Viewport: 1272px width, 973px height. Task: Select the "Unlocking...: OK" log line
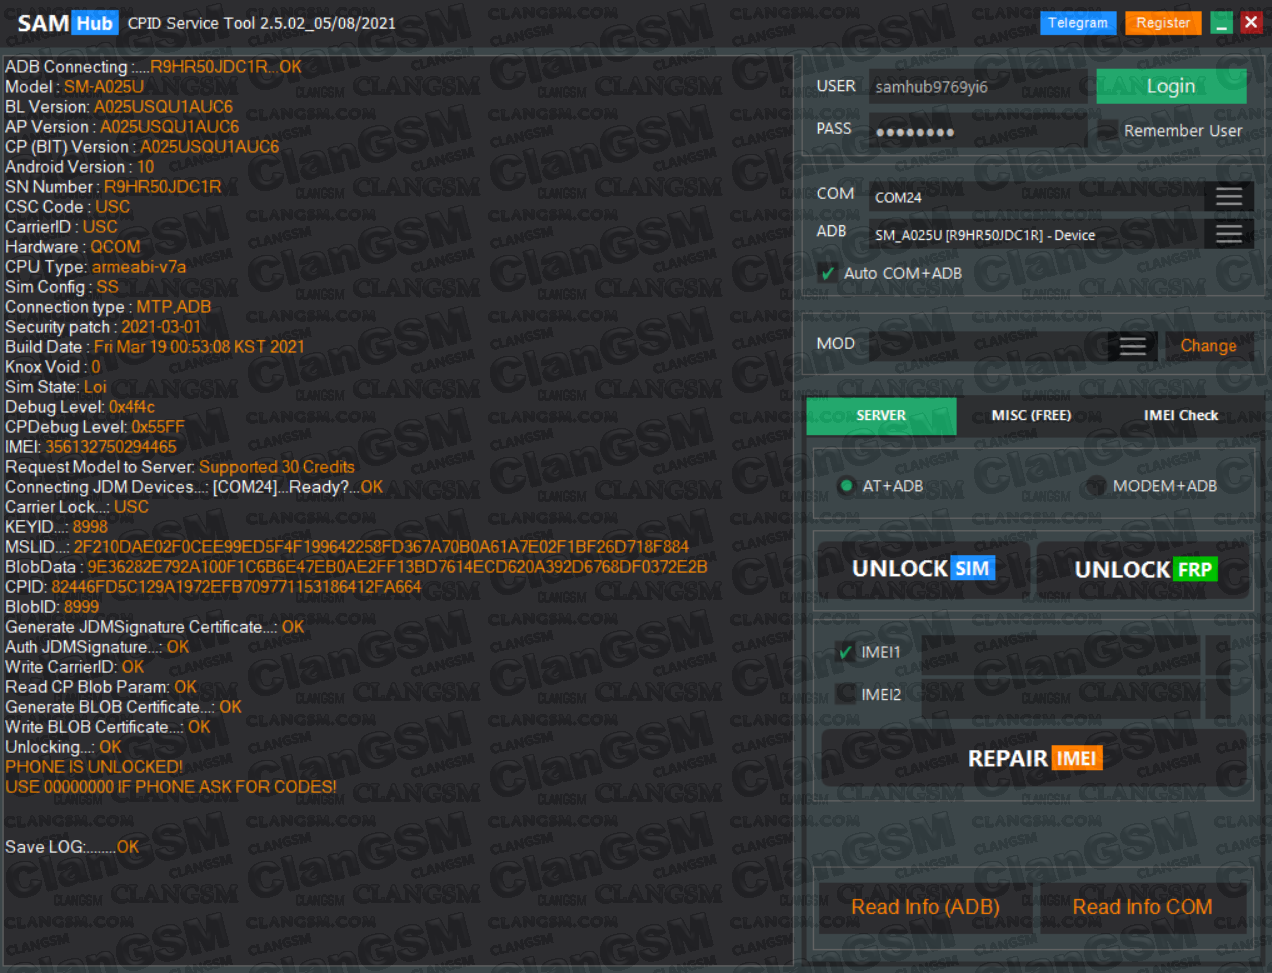tap(63, 747)
